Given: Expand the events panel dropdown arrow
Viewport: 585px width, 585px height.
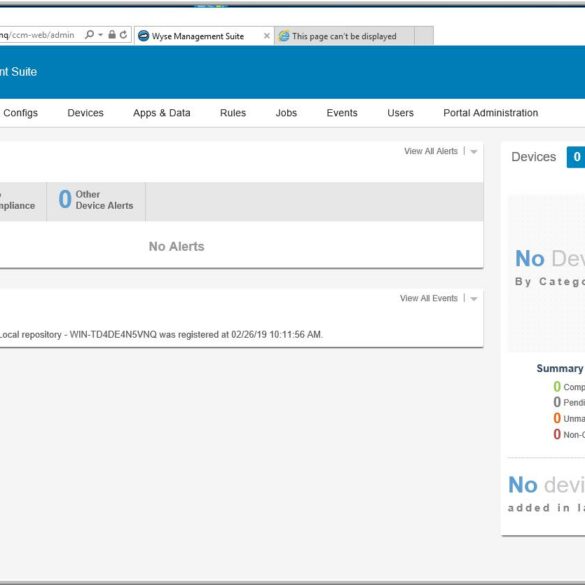Looking at the screenshot, I should click(474, 298).
